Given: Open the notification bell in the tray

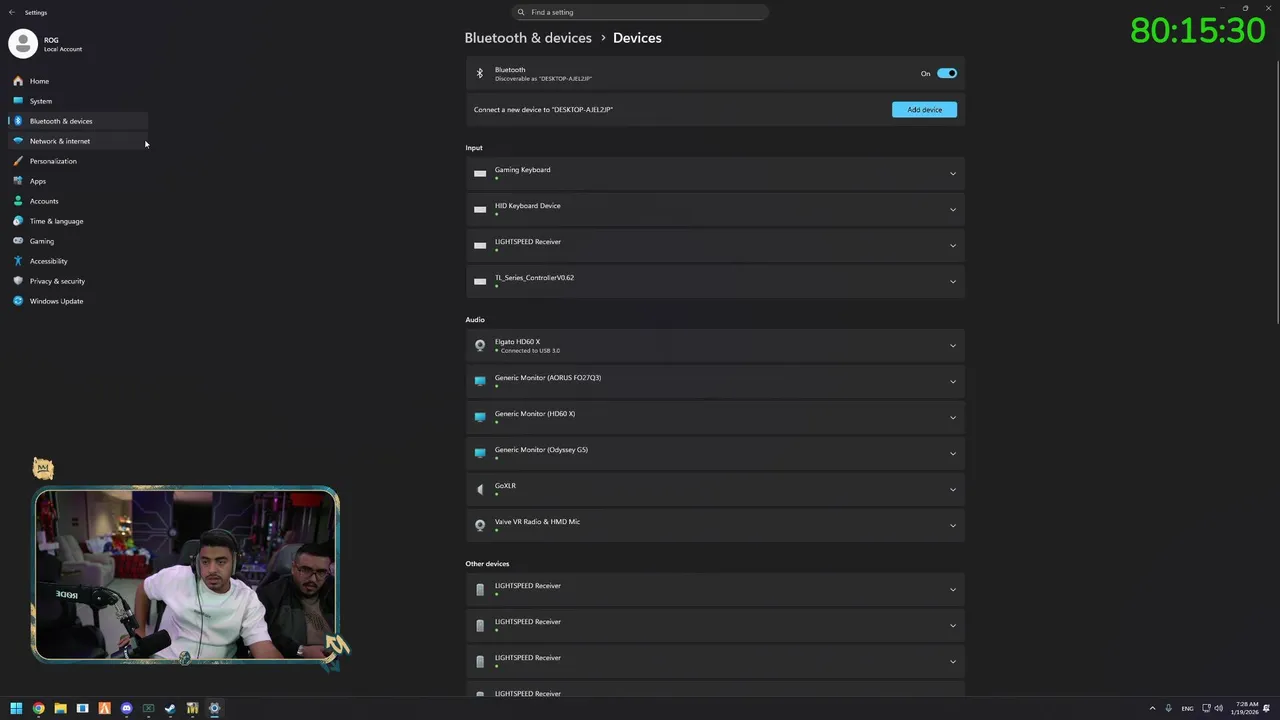Looking at the screenshot, I should (1267, 708).
